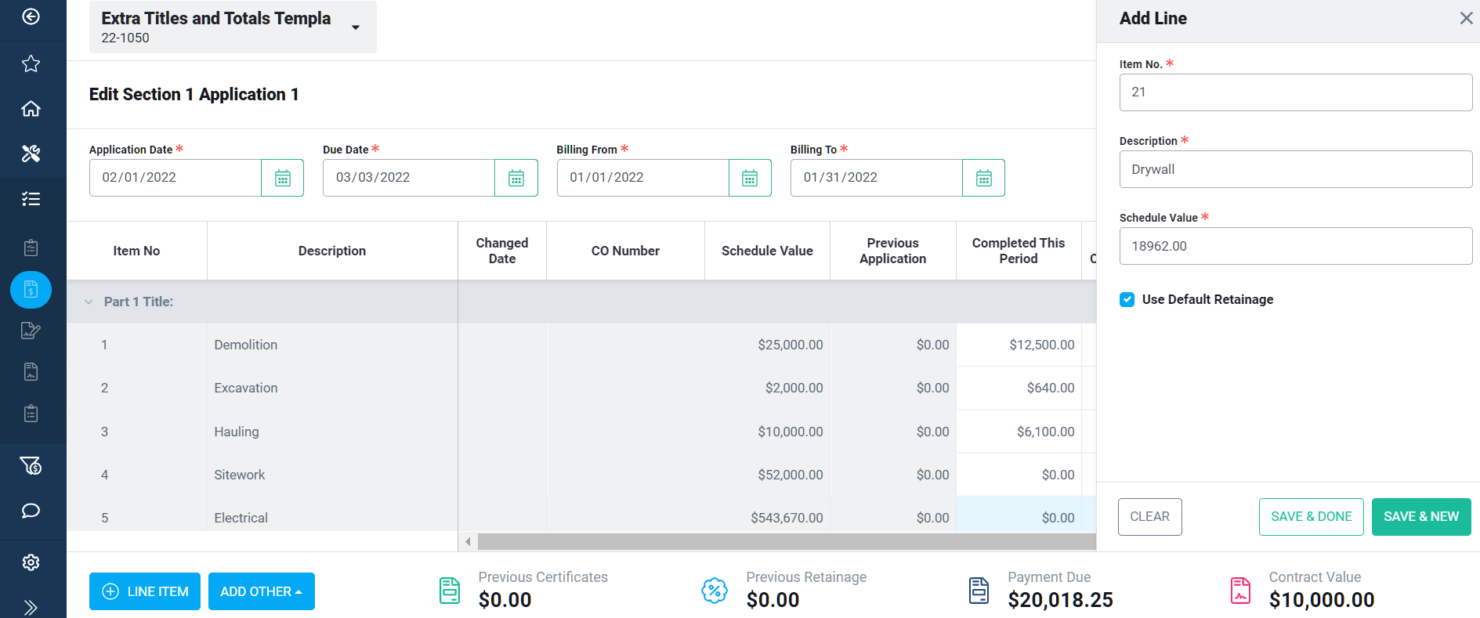
Task: Click the billing funnel dollar icon in sidebar
Action: tap(30, 465)
